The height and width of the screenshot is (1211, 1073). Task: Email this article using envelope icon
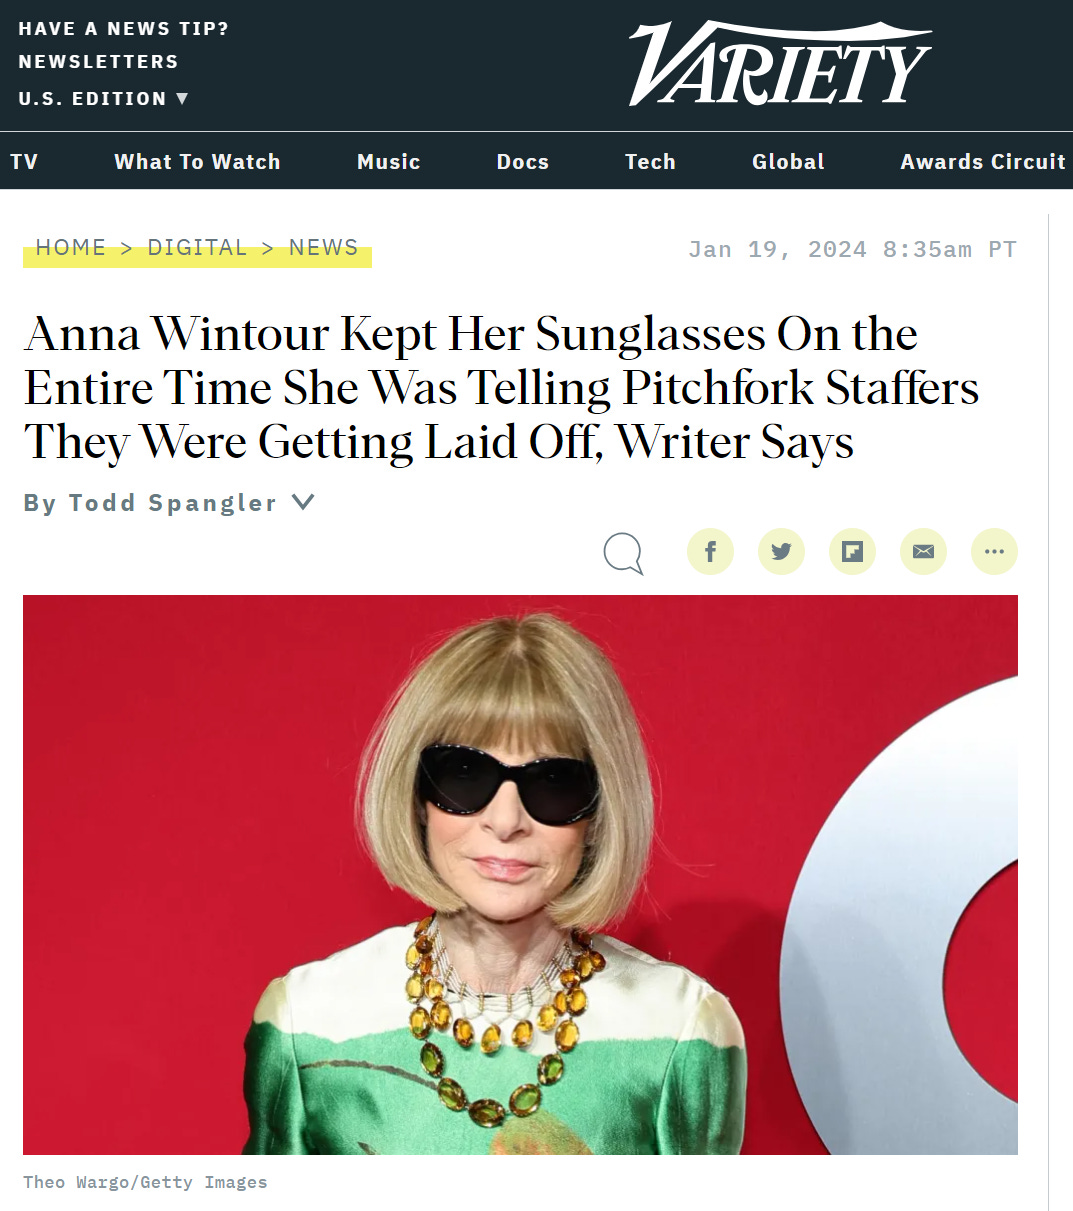click(923, 551)
